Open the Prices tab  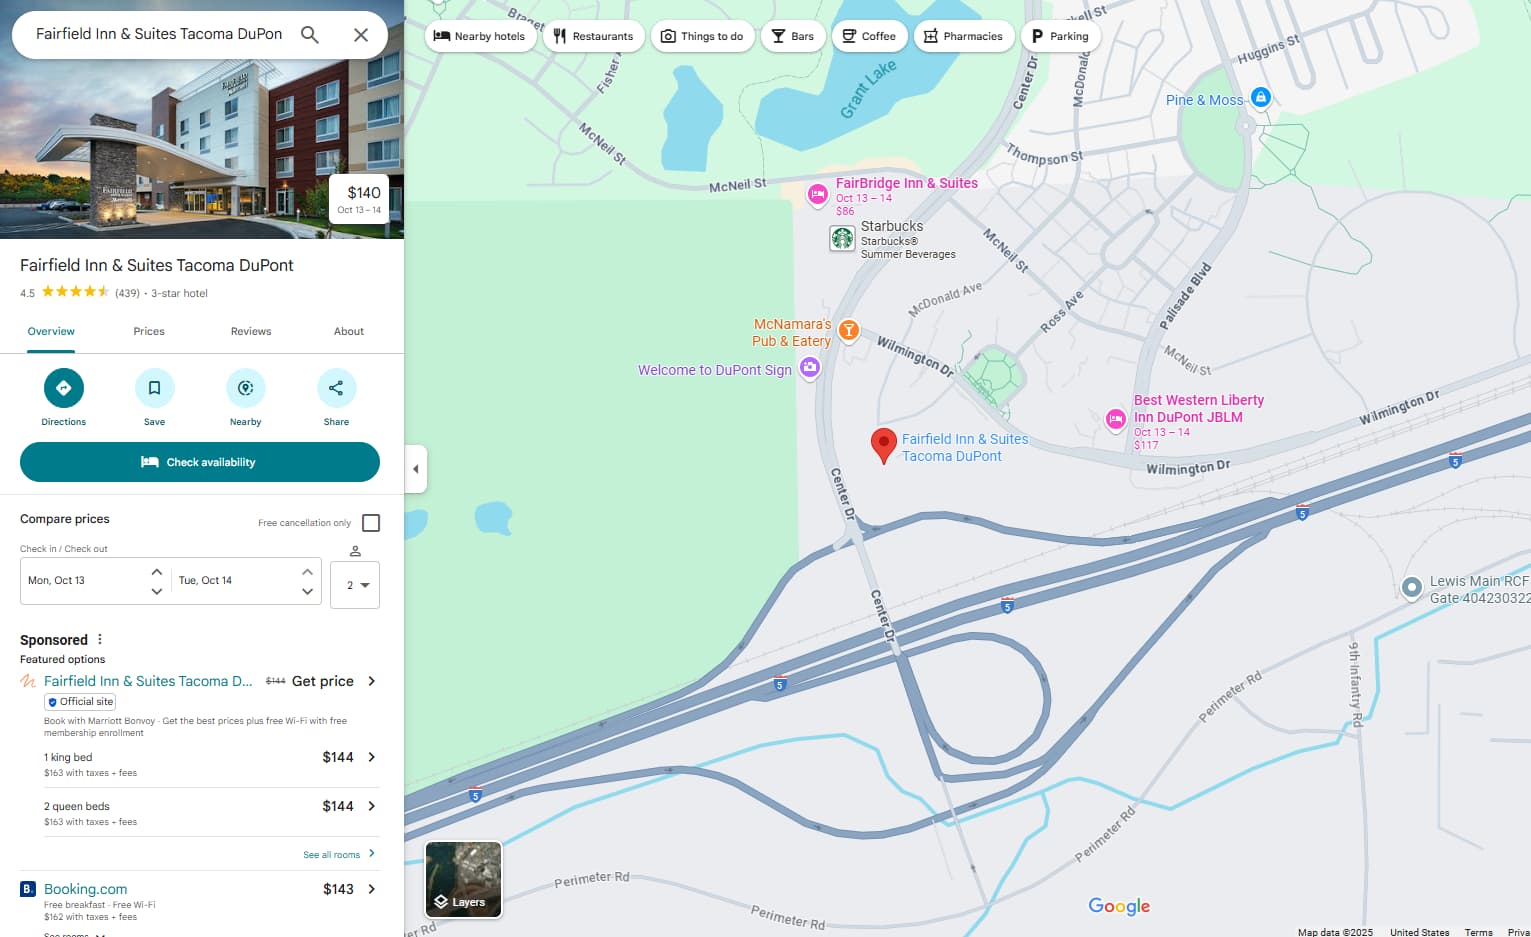tap(149, 331)
